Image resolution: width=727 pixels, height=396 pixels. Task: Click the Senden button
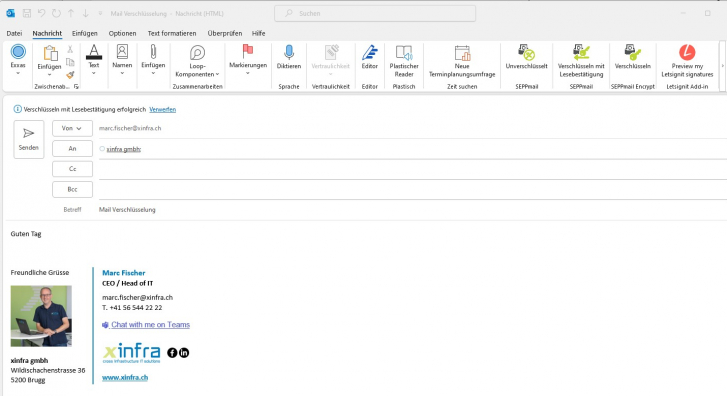(29, 140)
